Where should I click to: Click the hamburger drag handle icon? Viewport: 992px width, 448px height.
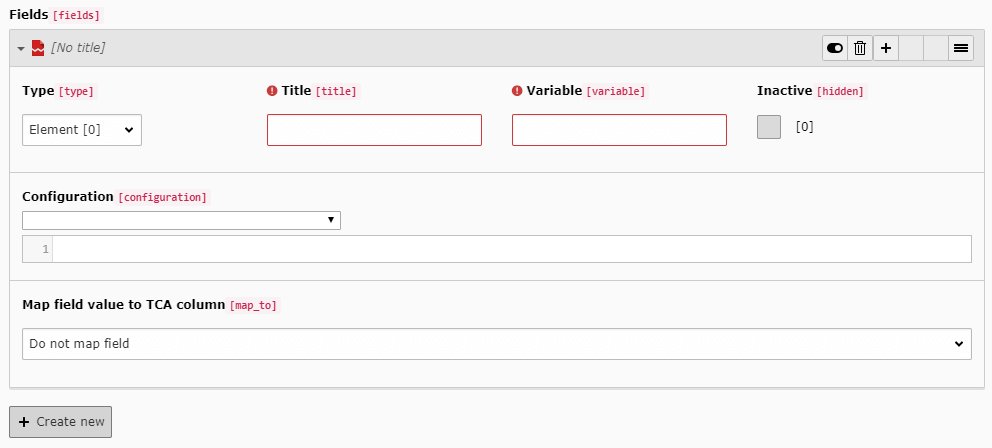960,48
